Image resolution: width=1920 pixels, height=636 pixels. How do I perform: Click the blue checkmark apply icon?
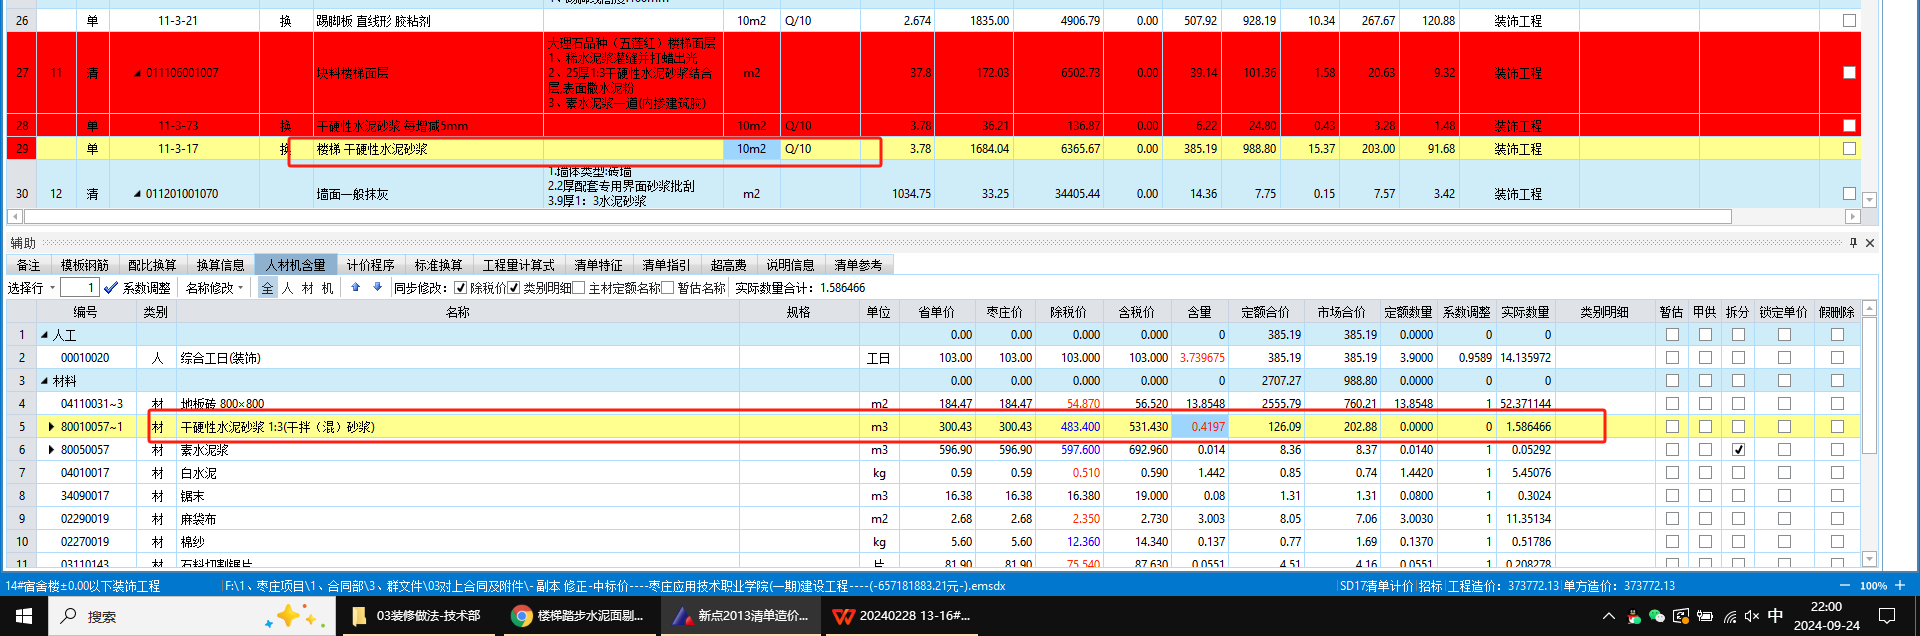click(111, 288)
